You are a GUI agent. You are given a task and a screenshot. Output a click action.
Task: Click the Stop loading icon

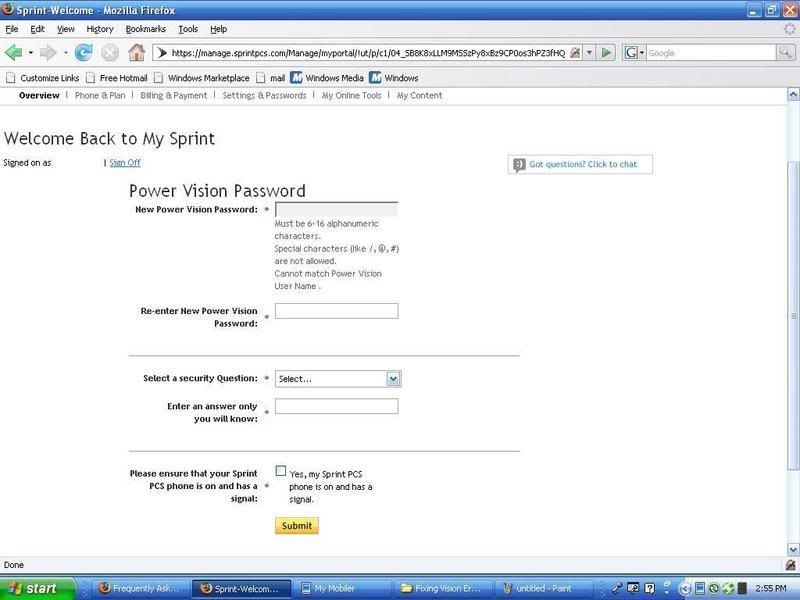(110, 52)
